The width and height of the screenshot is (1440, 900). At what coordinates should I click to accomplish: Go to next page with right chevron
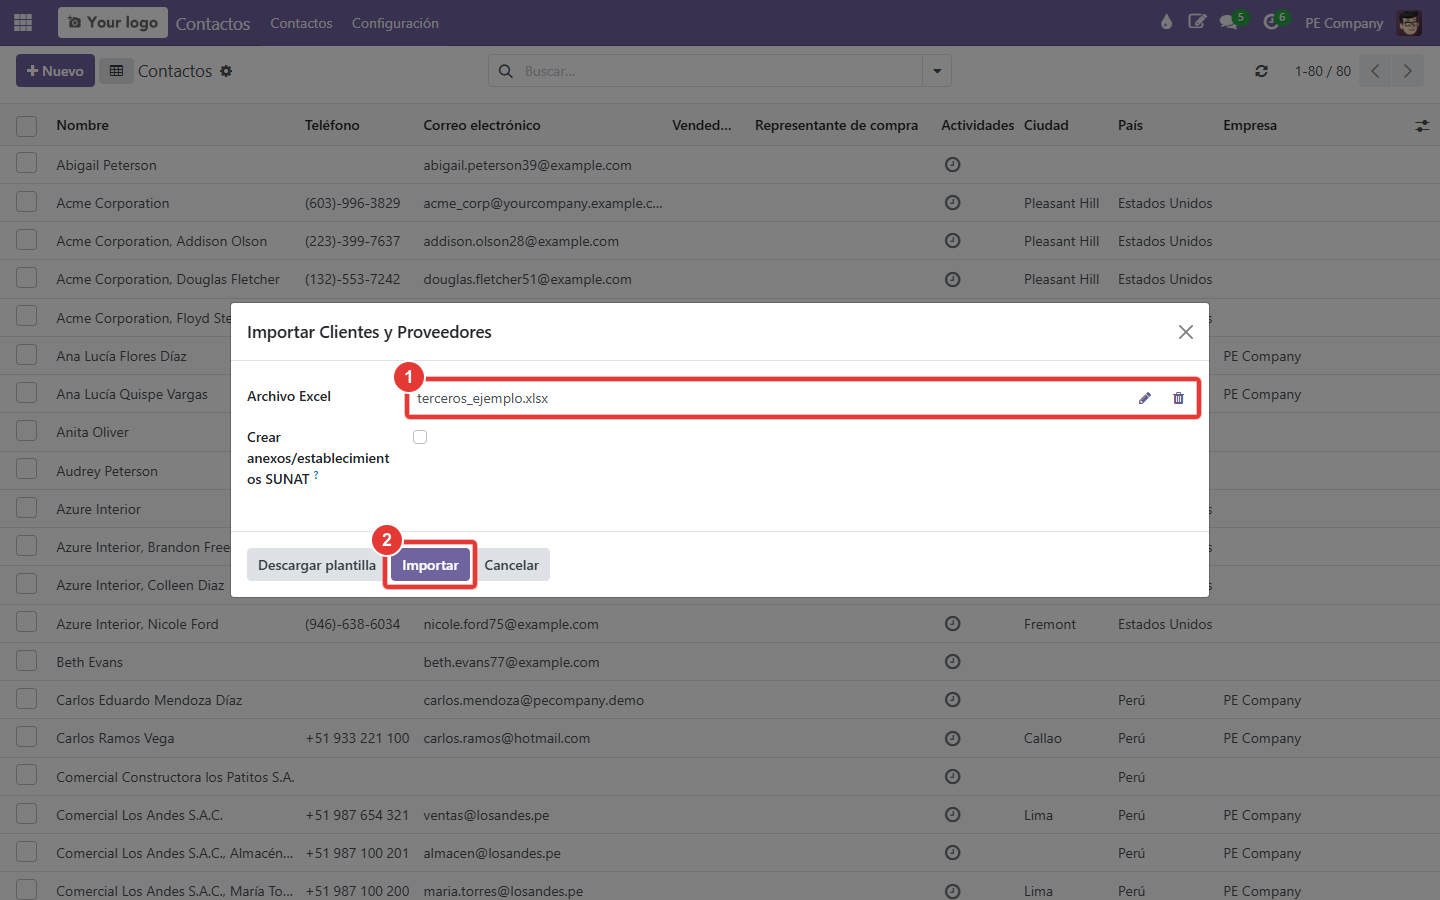[x=1407, y=71]
